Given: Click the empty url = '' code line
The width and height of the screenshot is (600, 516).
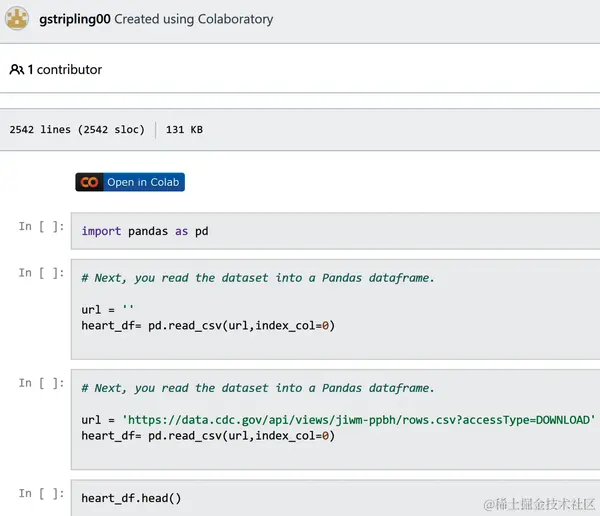Looking at the screenshot, I should (x=108, y=309).
